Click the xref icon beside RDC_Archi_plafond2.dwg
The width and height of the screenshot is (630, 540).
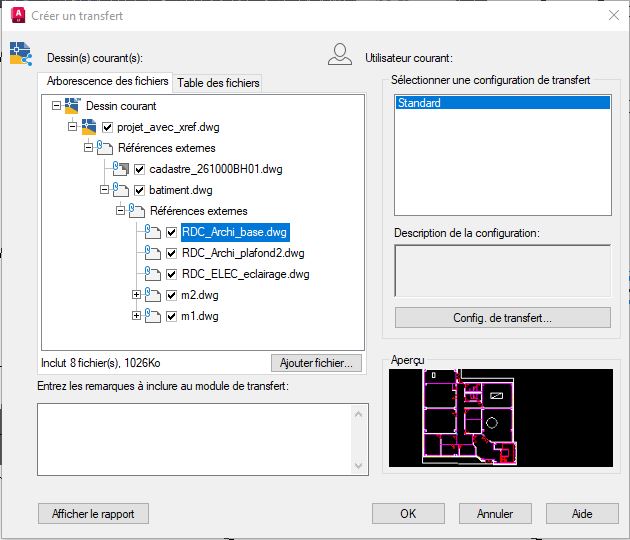[x=153, y=253]
